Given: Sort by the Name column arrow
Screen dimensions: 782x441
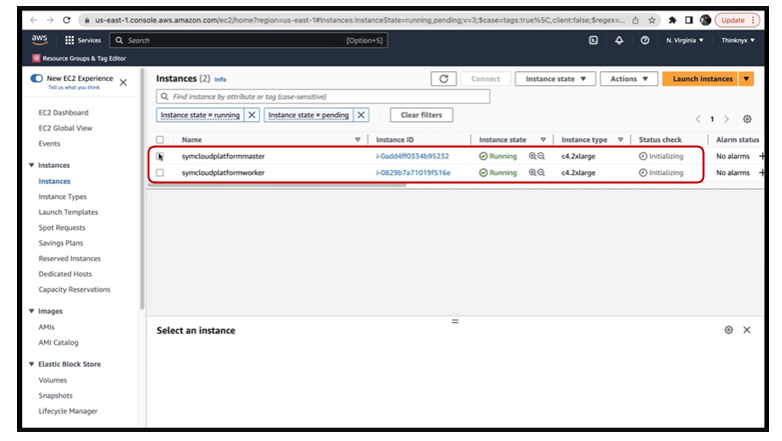Looking at the screenshot, I should (358, 140).
